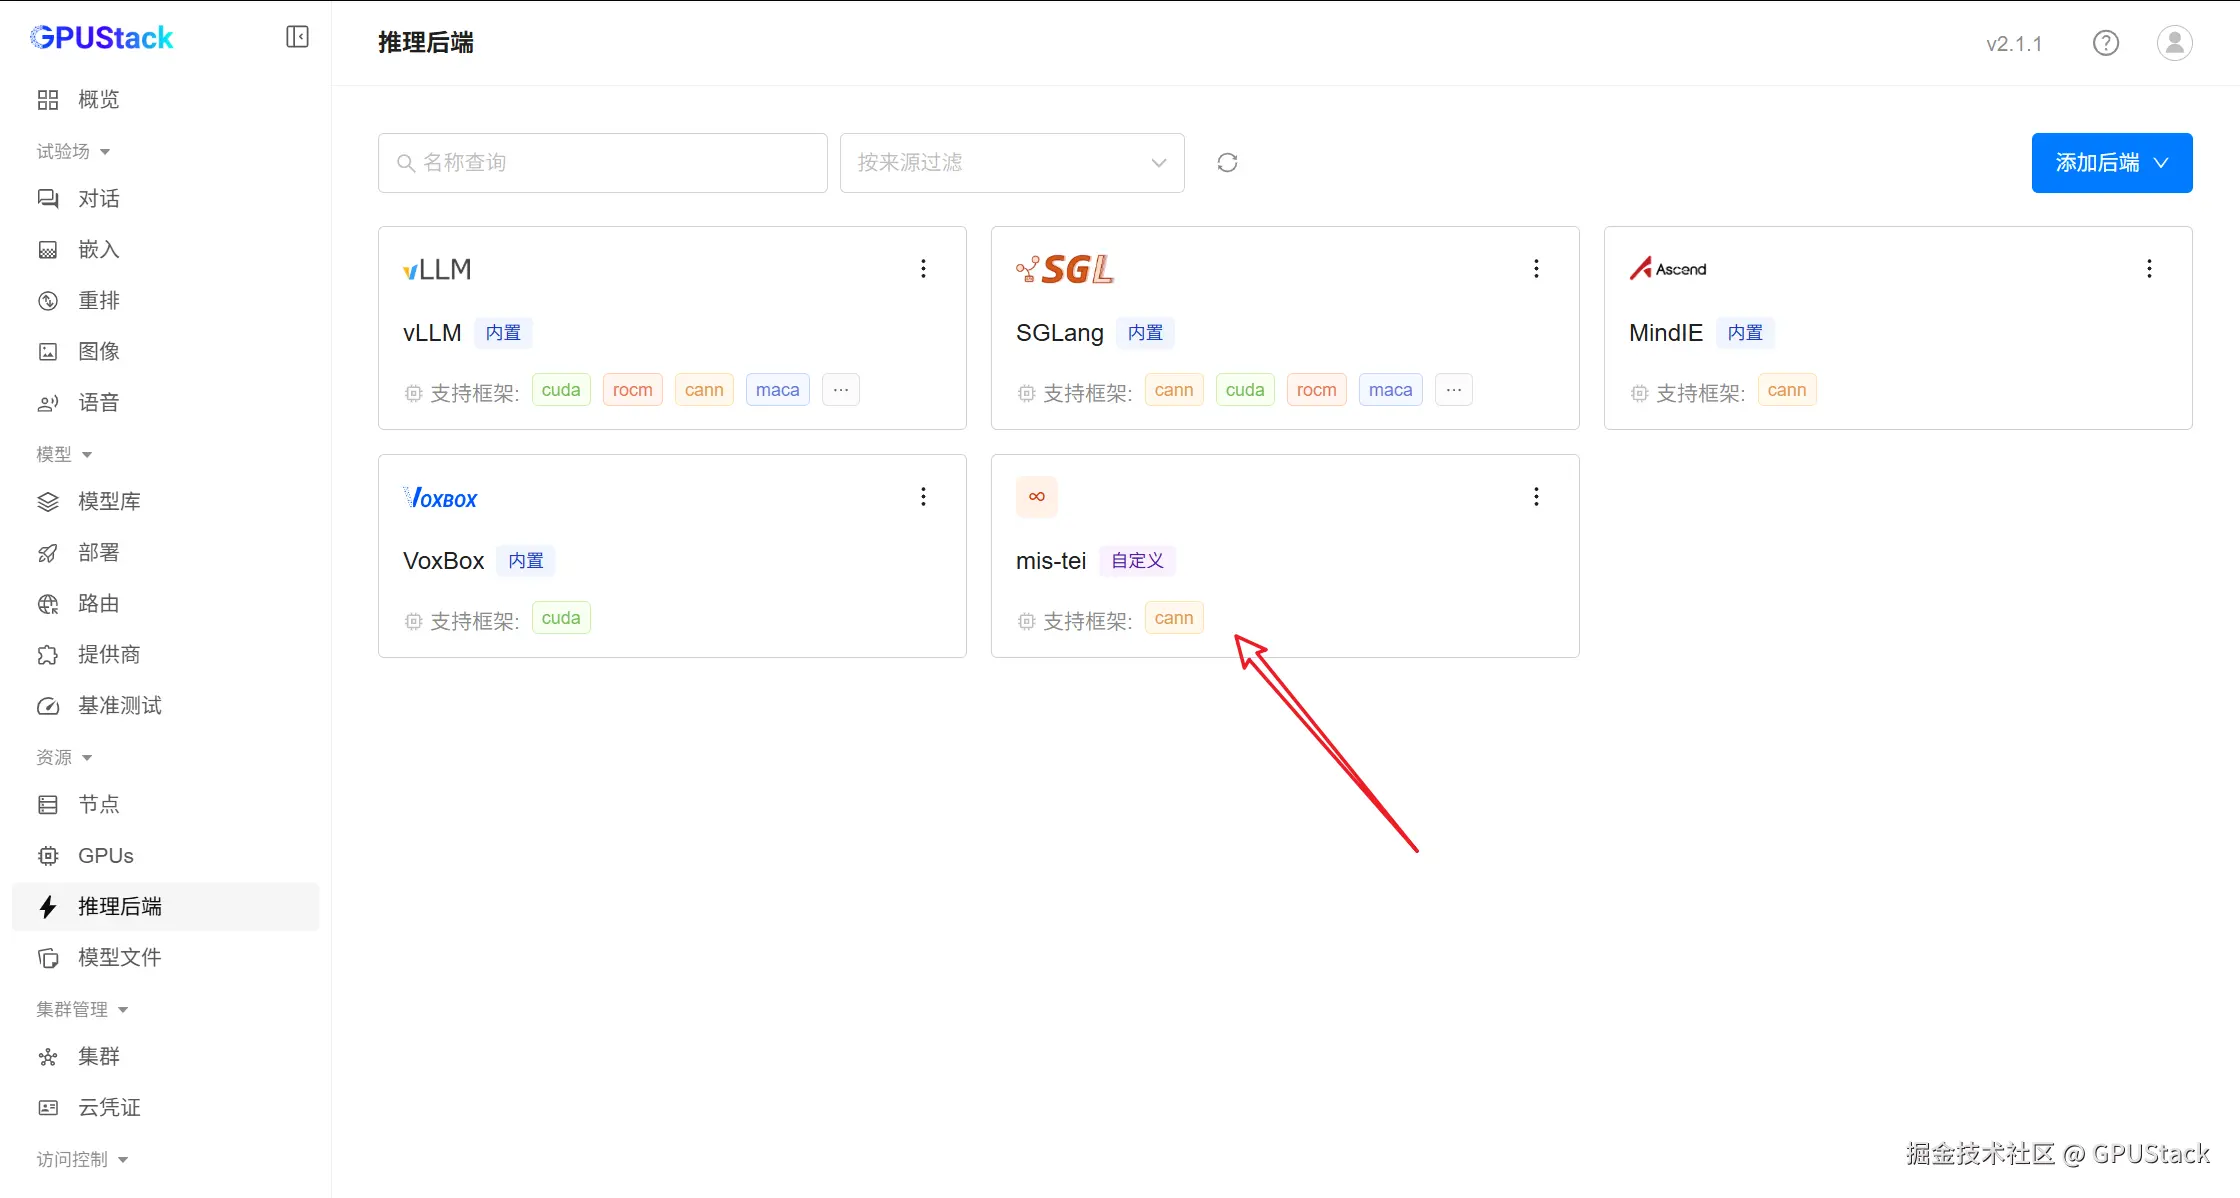Open the mis-tei card's more options menu

pos(1536,496)
